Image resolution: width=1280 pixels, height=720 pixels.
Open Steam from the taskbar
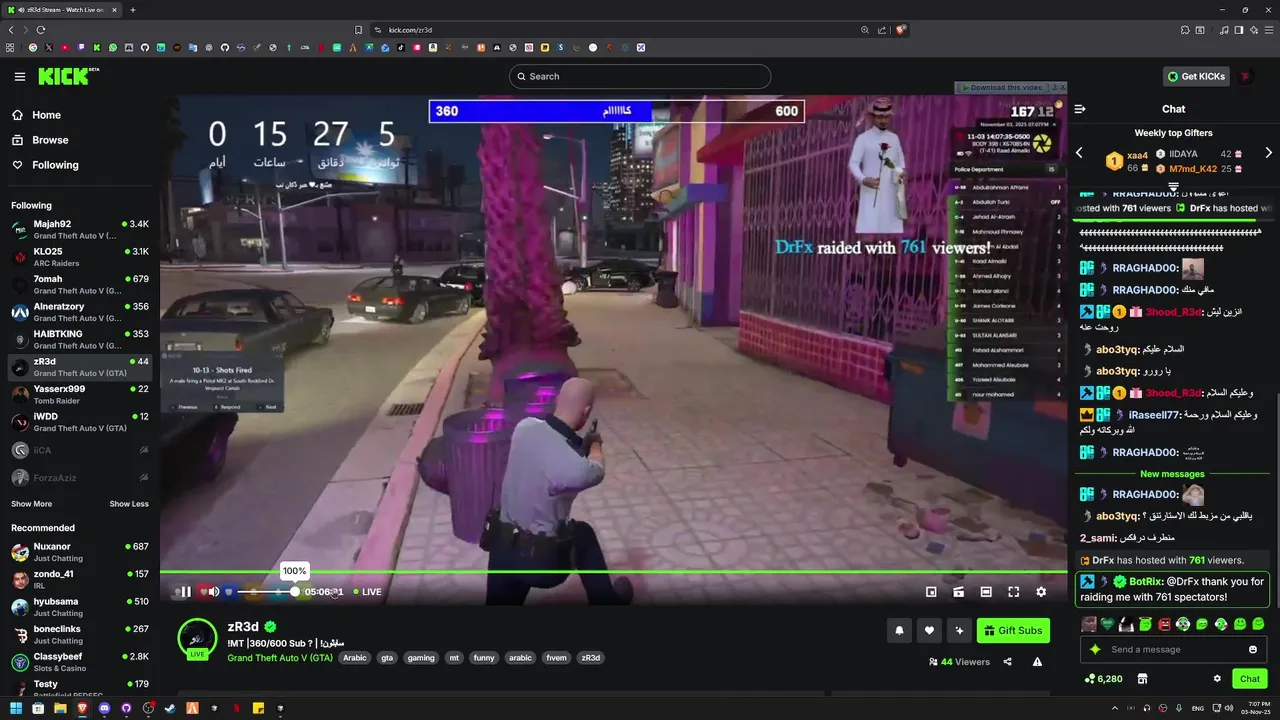click(170, 709)
